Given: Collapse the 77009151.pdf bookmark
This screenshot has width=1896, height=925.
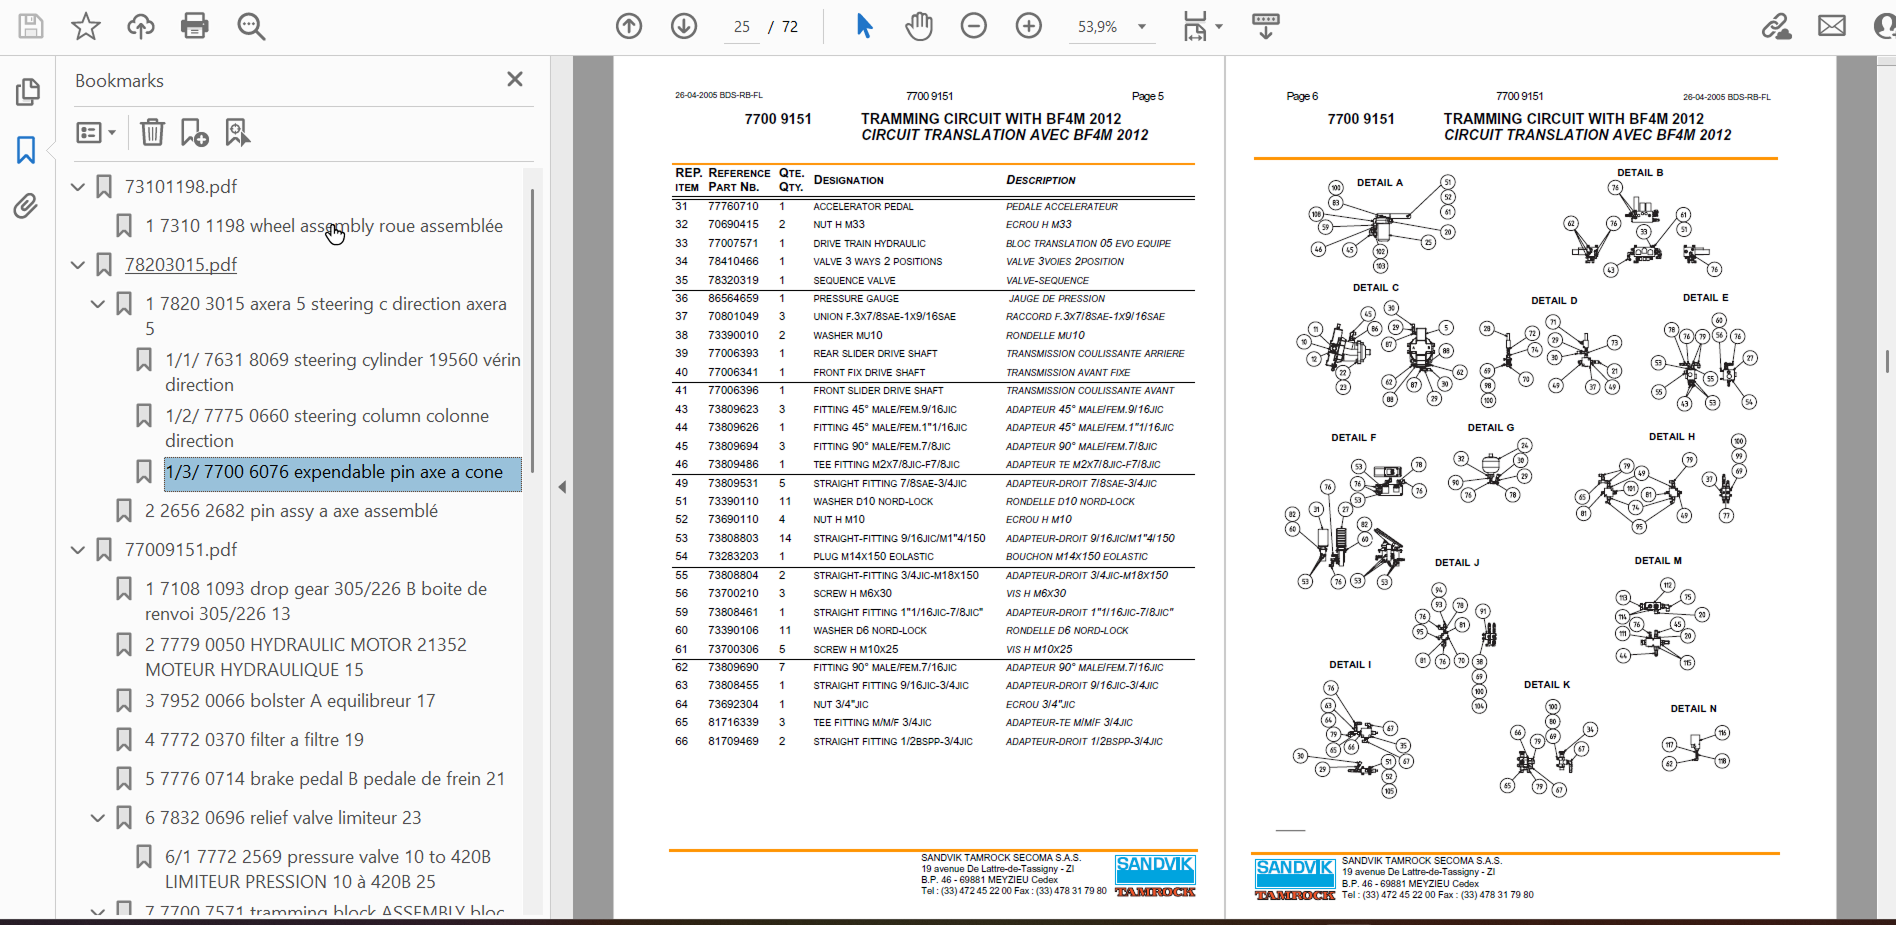Looking at the screenshot, I should pos(78,549).
